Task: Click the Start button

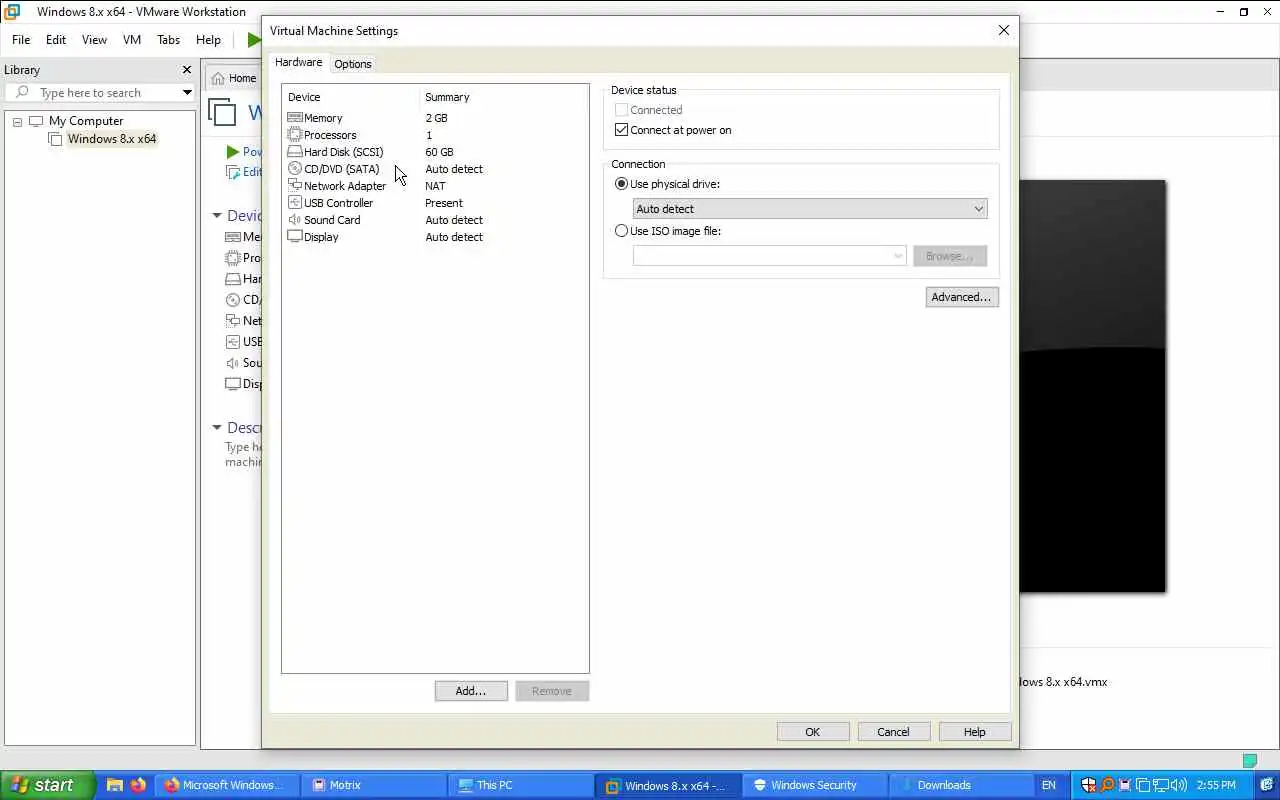Action: coord(48,785)
